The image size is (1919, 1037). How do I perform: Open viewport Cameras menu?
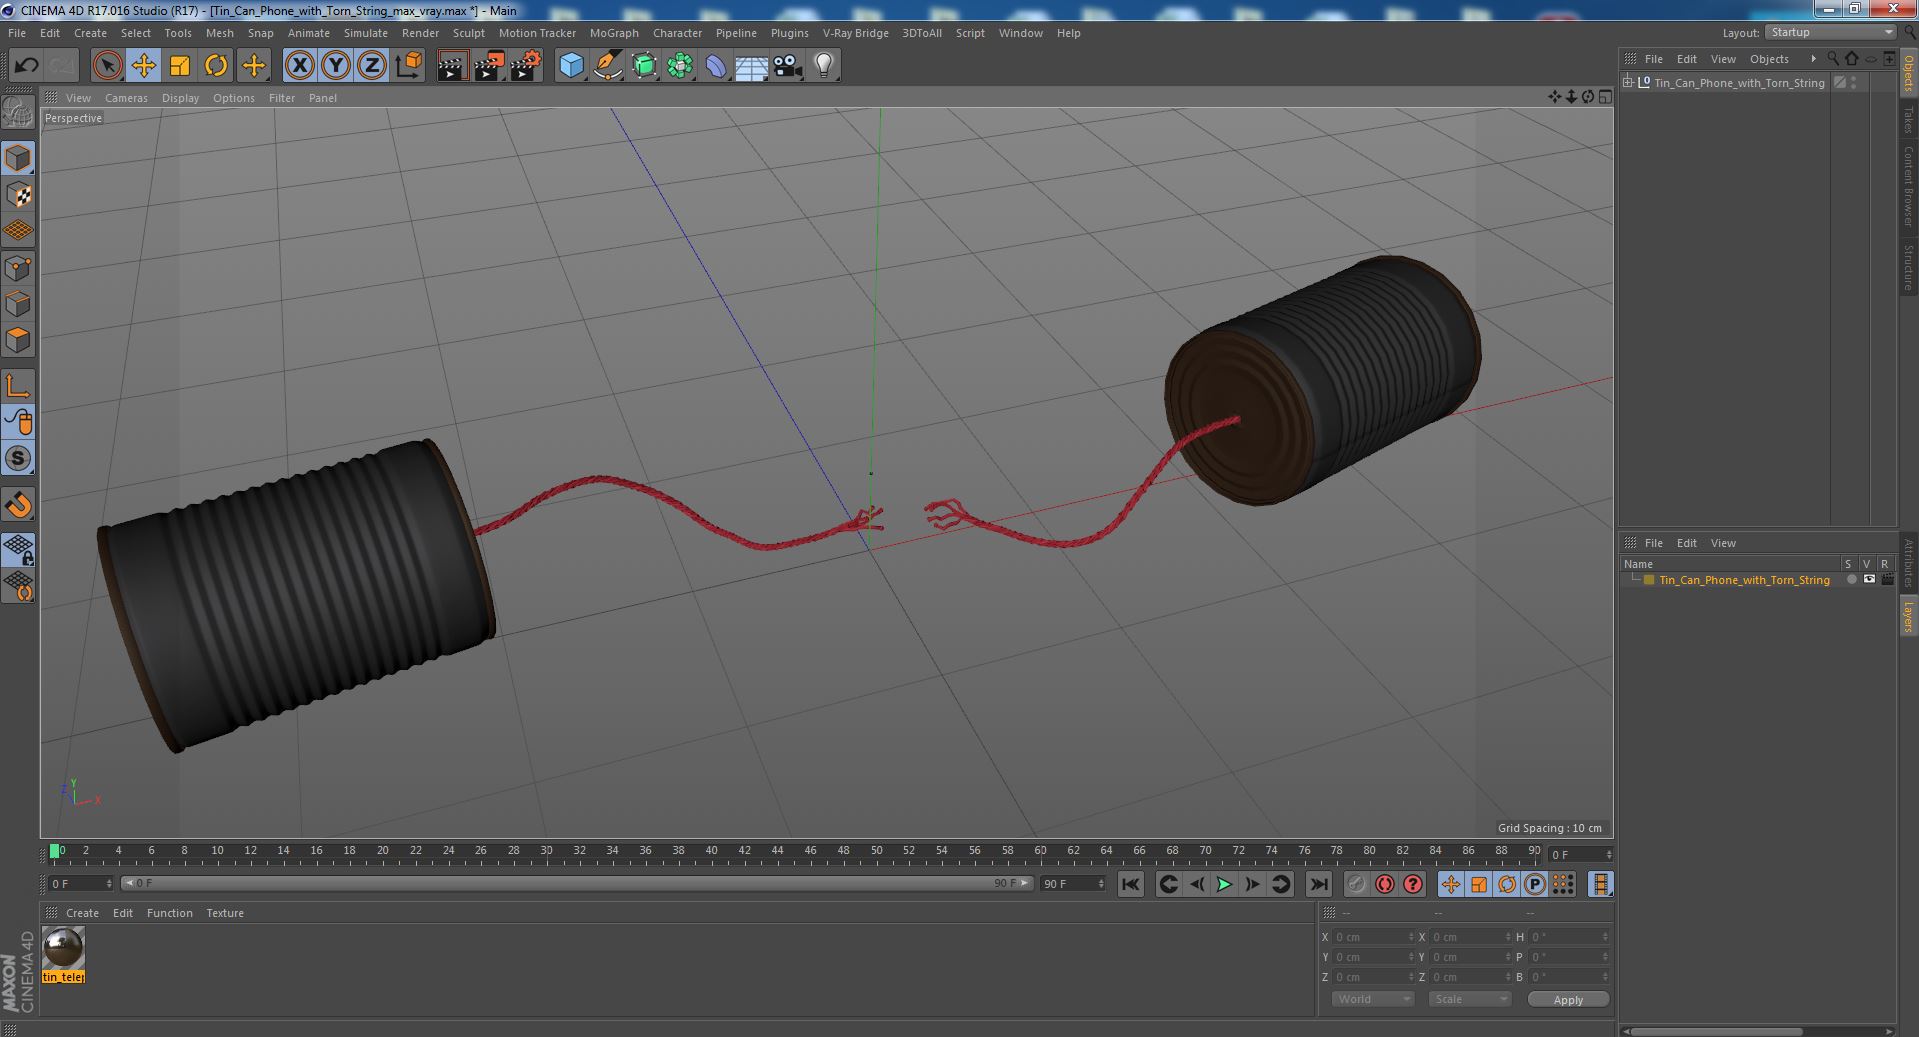(x=126, y=98)
